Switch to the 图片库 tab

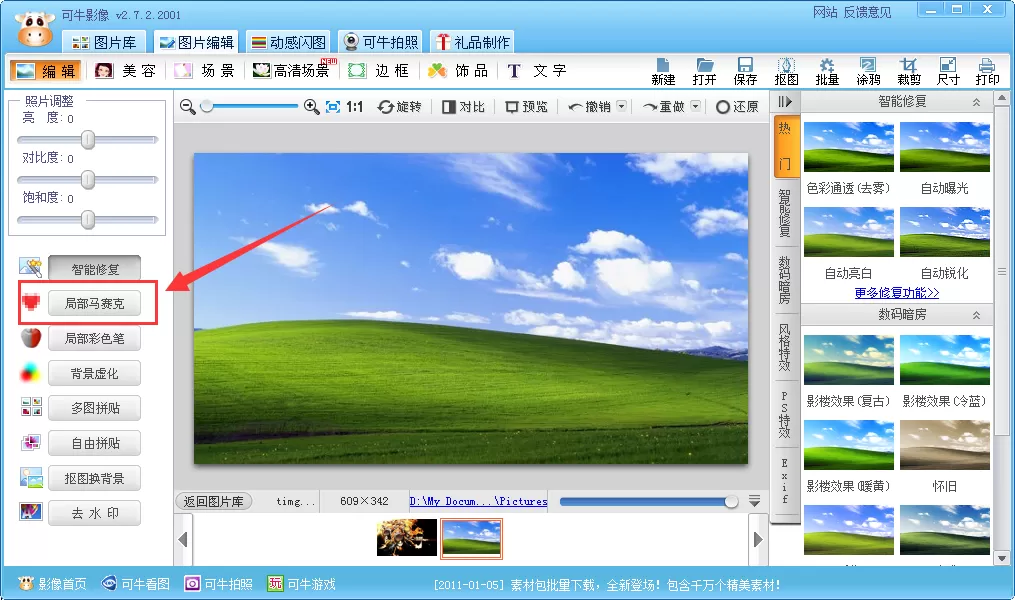(x=104, y=43)
